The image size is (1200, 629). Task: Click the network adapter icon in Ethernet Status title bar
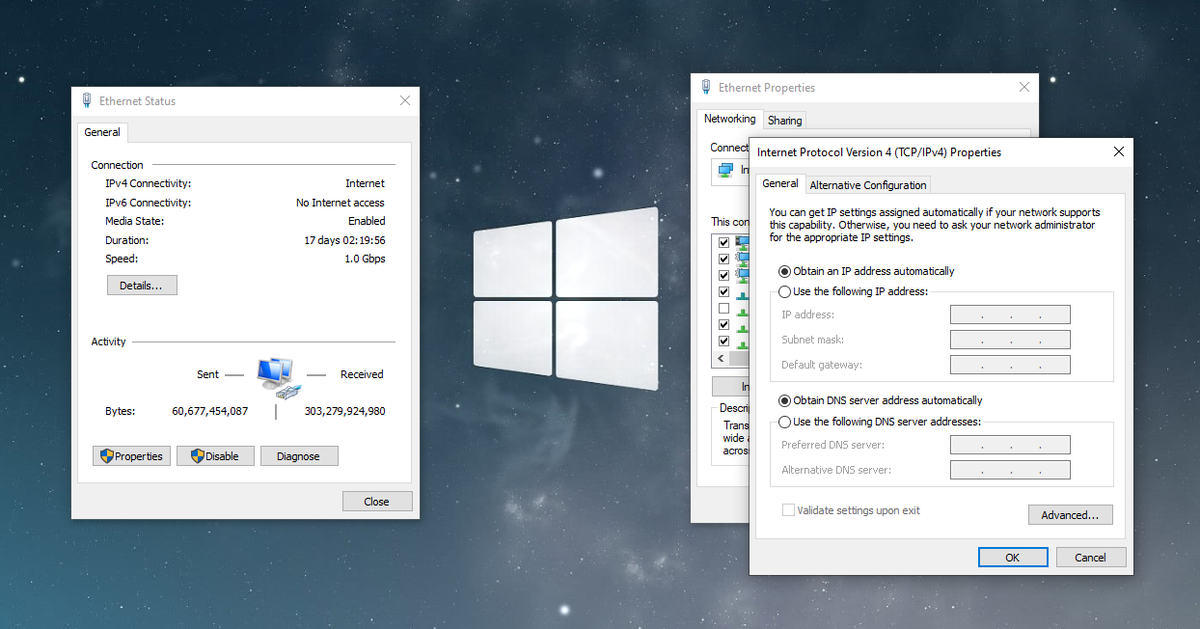tap(86, 100)
